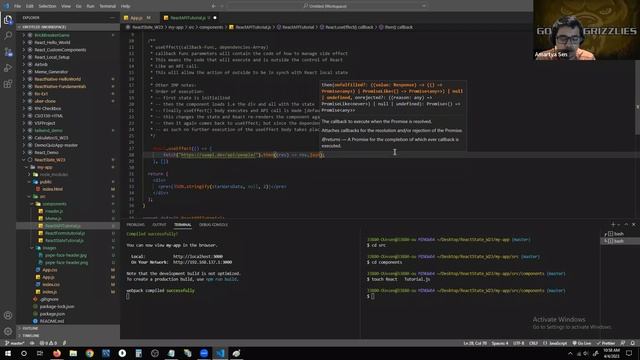The width and height of the screenshot is (640, 360).
Task: Open Windows notification center icon
Action: [629, 353]
